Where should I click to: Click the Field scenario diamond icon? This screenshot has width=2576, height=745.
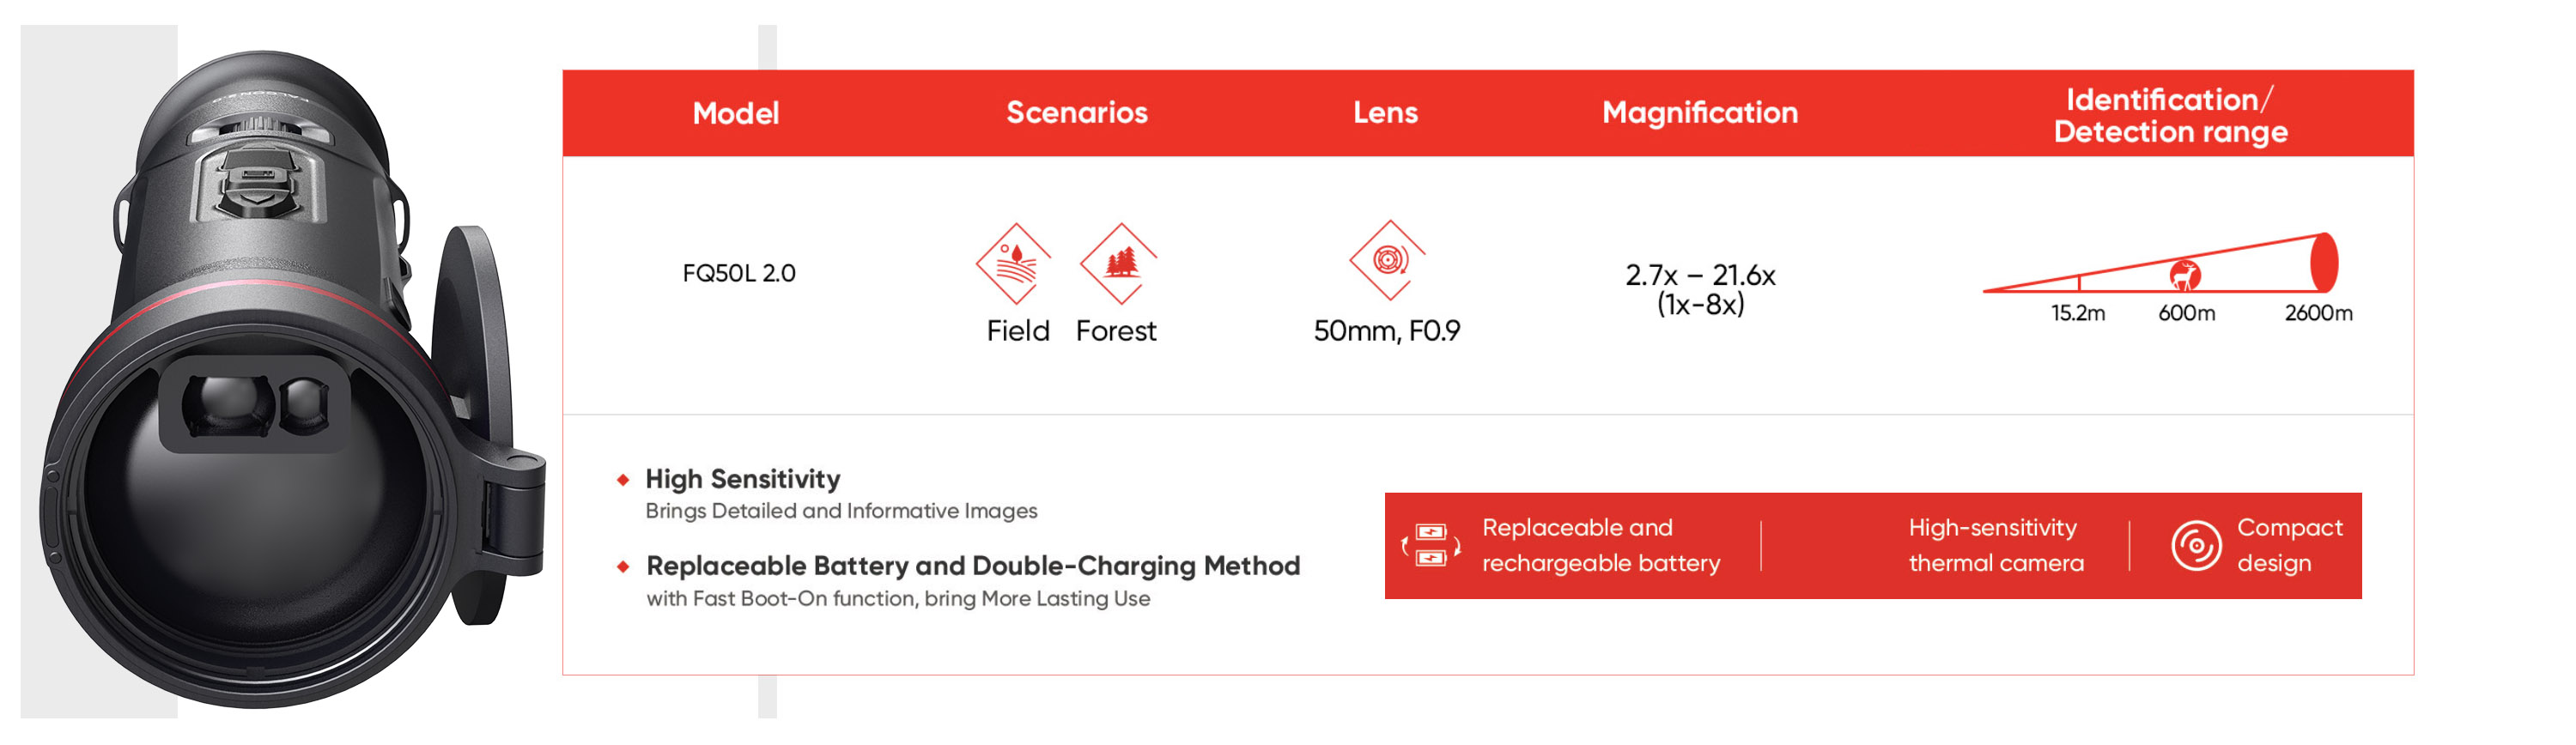pyautogui.click(x=1014, y=263)
